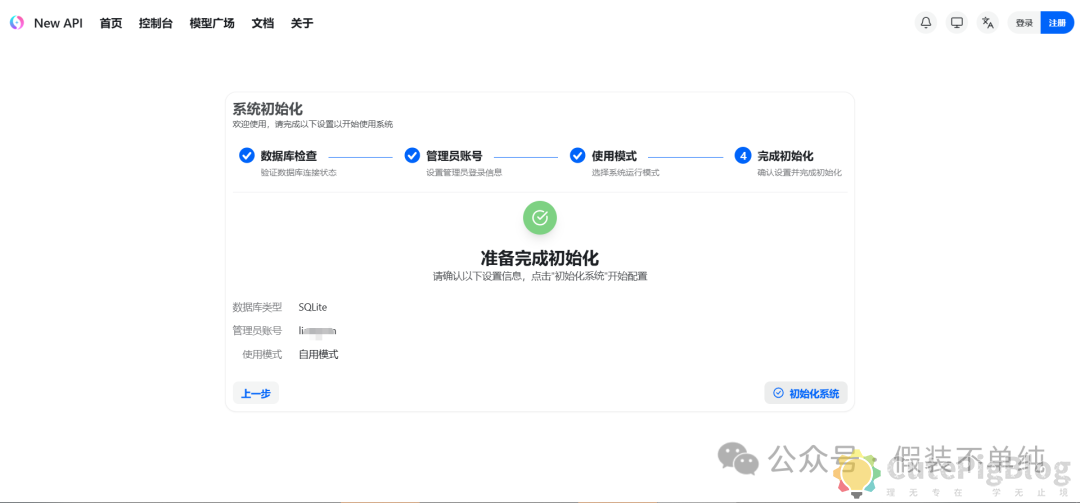Click the 登录 button
1080x503 pixels.
coord(1024,23)
